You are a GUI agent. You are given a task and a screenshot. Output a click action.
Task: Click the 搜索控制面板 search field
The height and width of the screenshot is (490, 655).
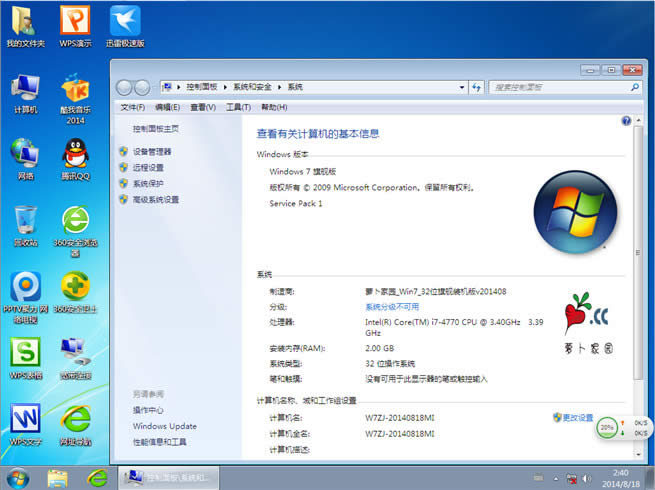click(555, 87)
